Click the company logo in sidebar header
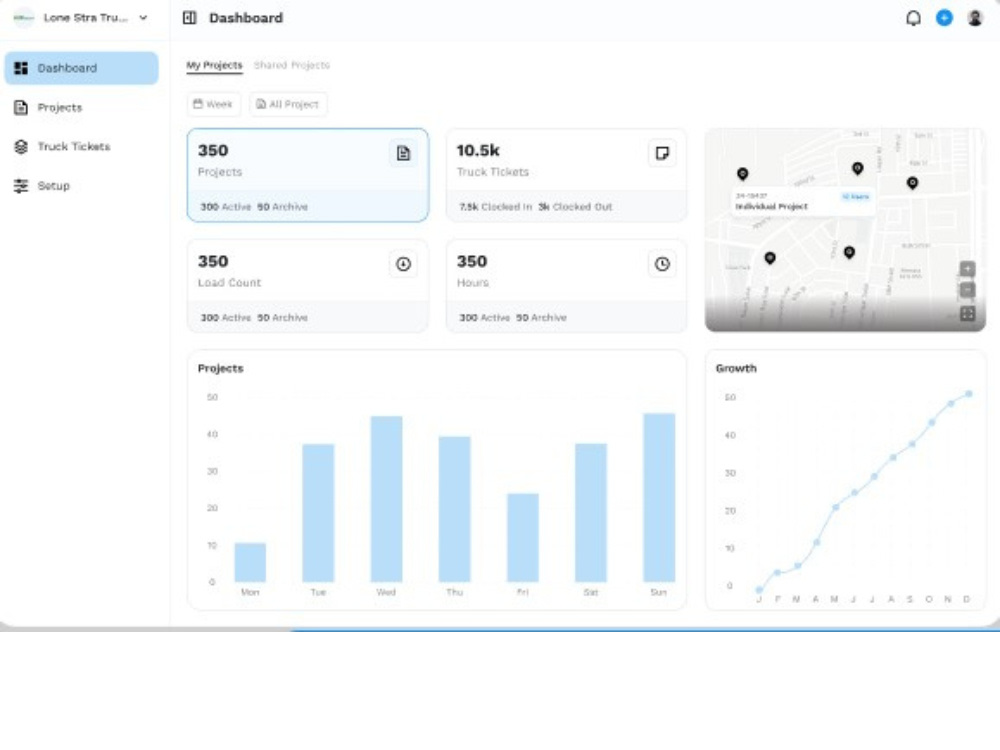 coord(24,18)
